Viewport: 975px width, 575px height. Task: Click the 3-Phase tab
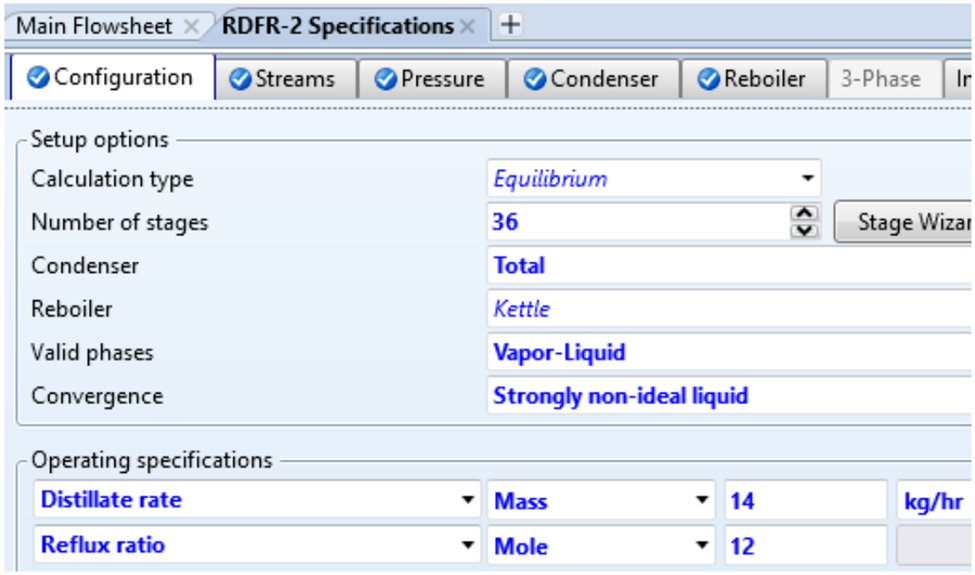880,79
